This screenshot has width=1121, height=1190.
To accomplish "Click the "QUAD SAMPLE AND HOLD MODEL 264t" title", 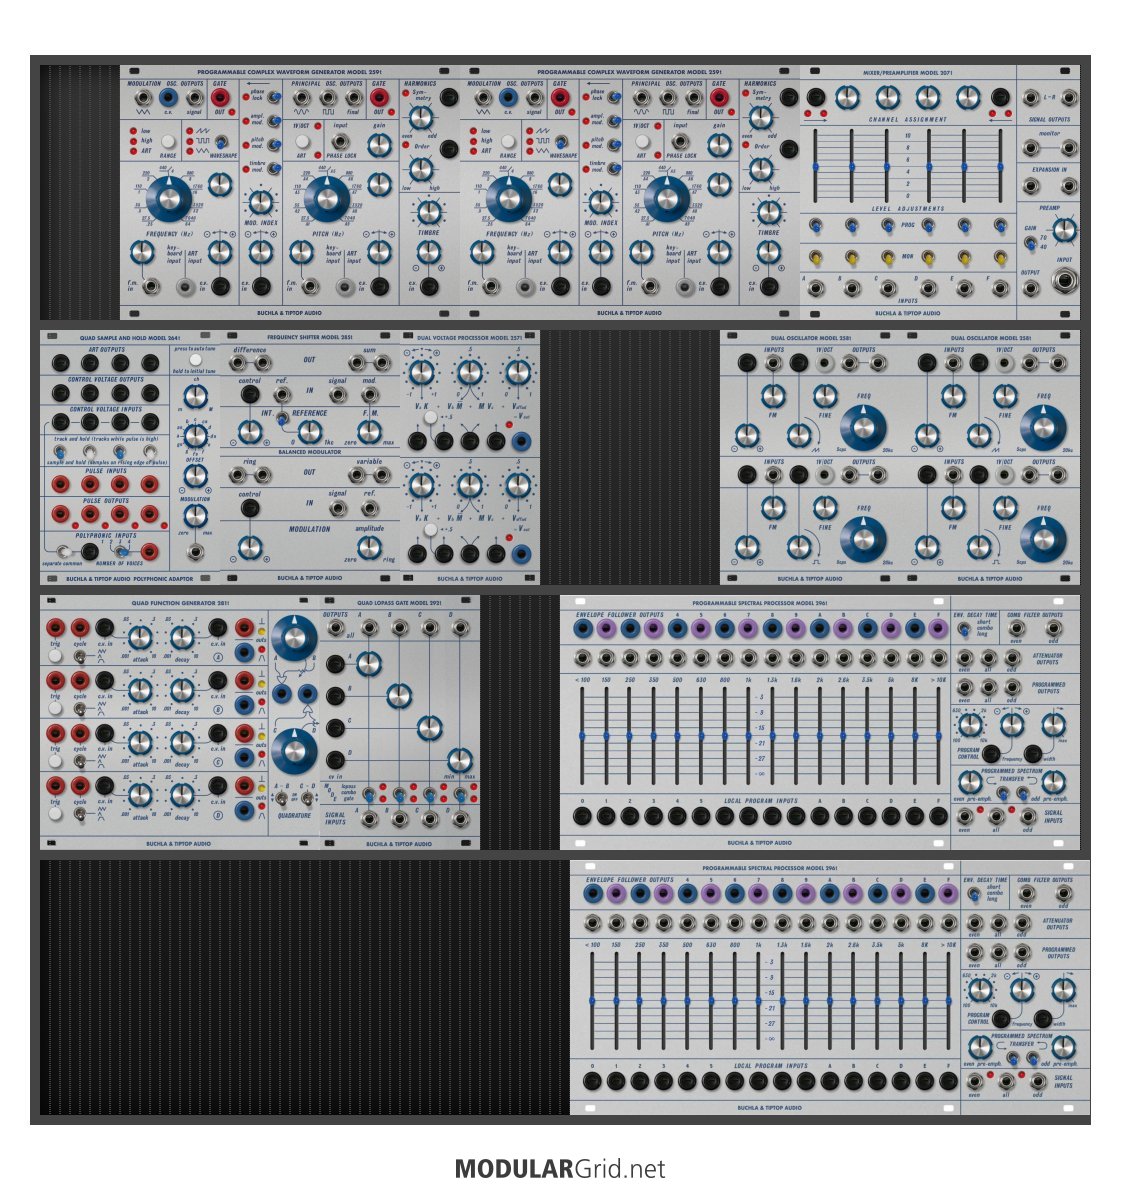I will (130, 338).
